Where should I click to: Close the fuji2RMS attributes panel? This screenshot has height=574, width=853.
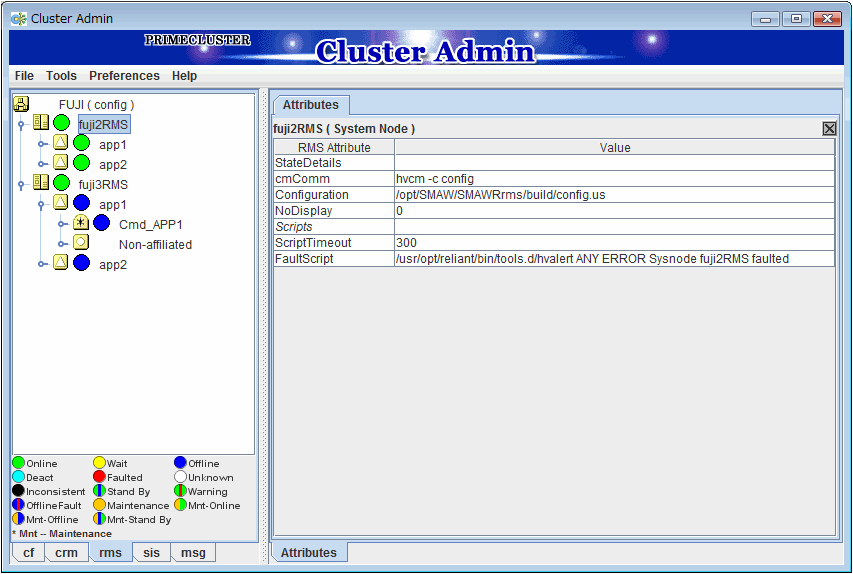829,128
